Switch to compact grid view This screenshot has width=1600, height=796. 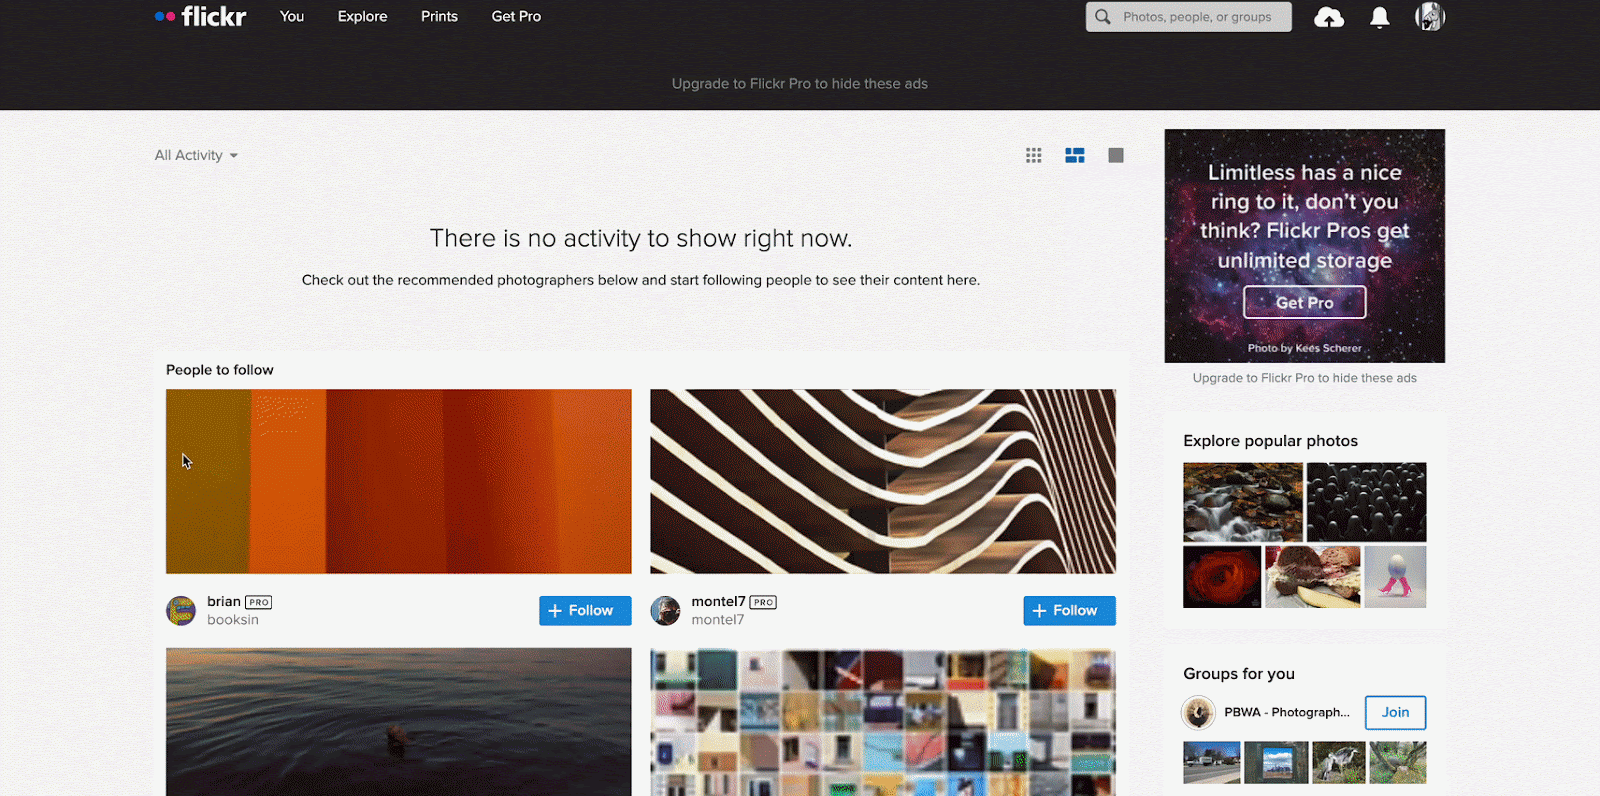point(1034,155)
